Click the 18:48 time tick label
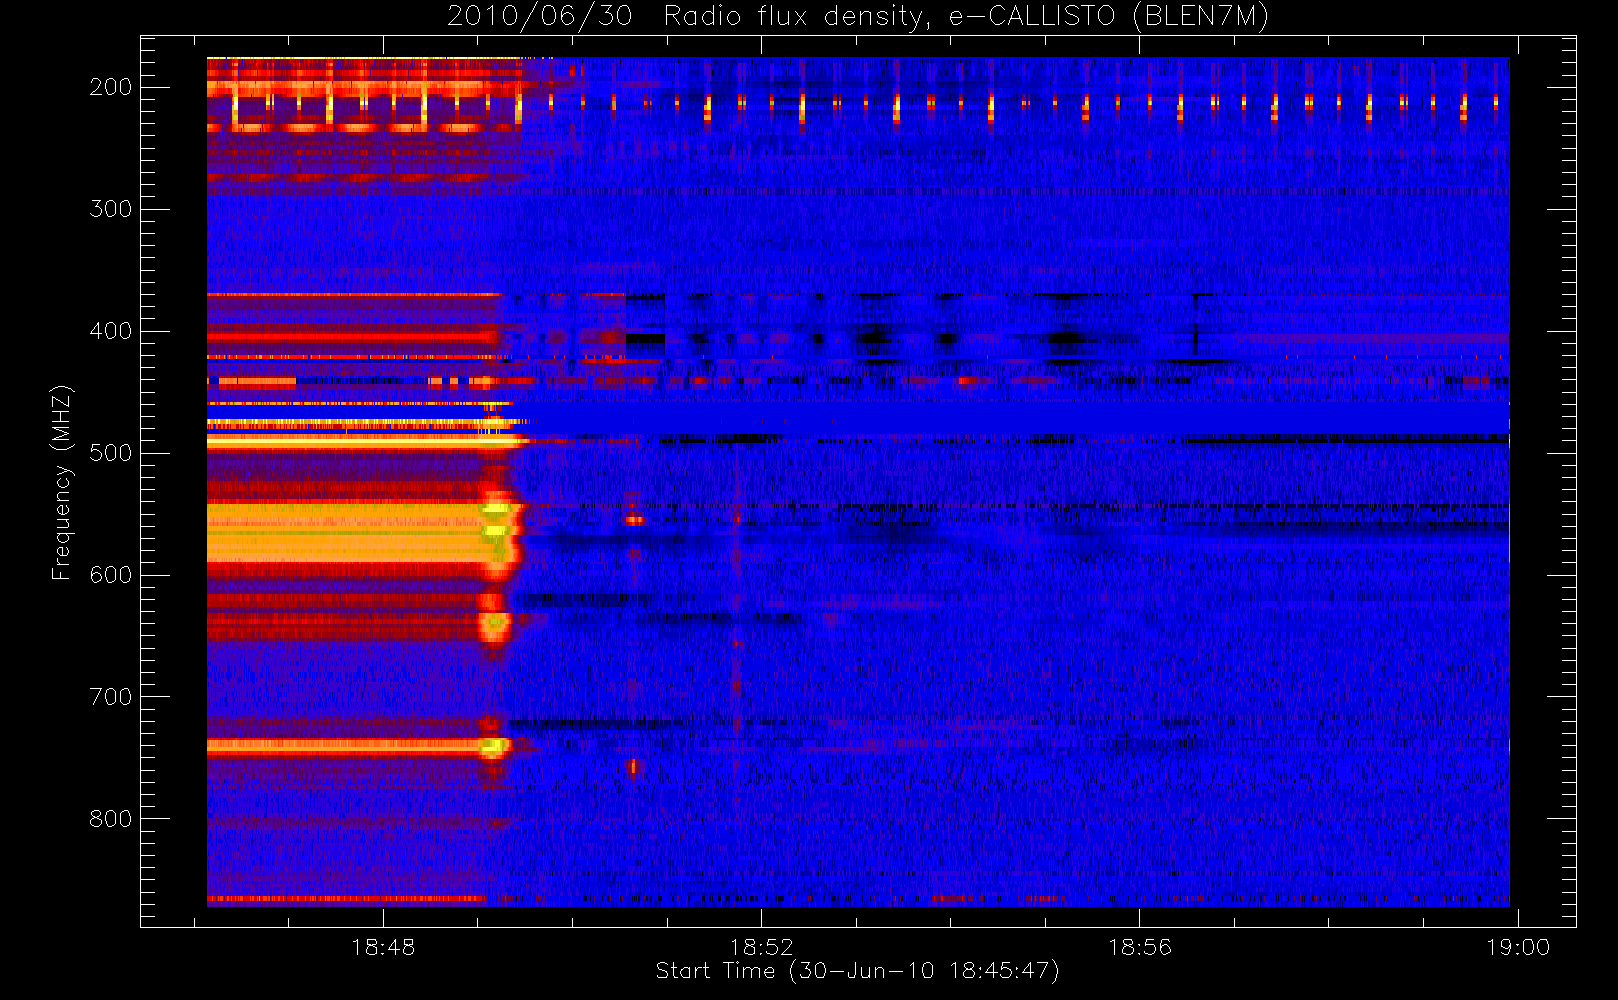The image size is (1618, 1000). click(x=383, y=946)
